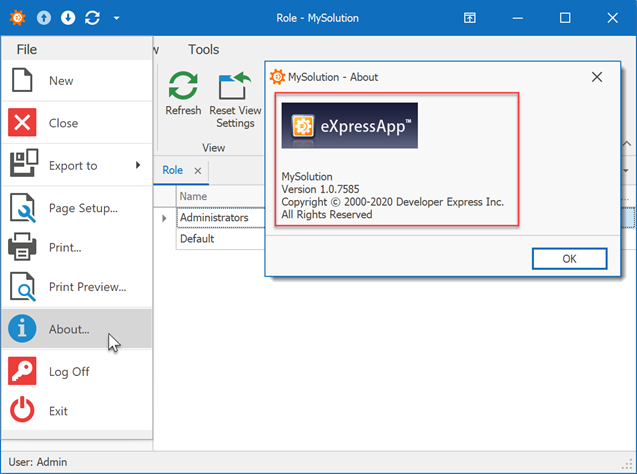Select the Default role row
Viewport: 637px width, 474px height.
tap(197, 239)
